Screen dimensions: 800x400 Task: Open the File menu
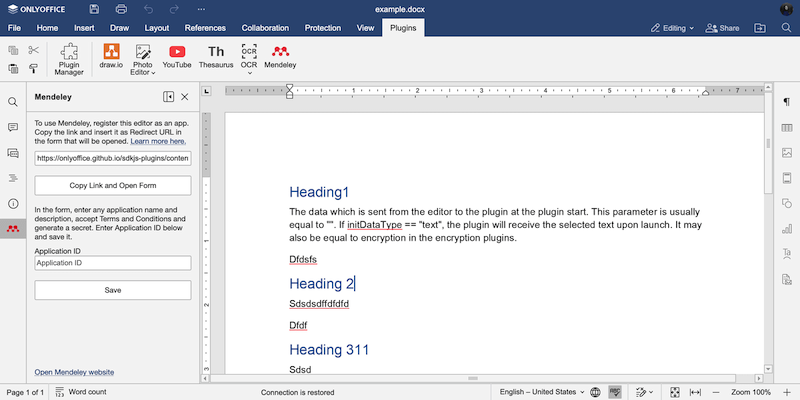pyautogui.click(x=15, y=28)
